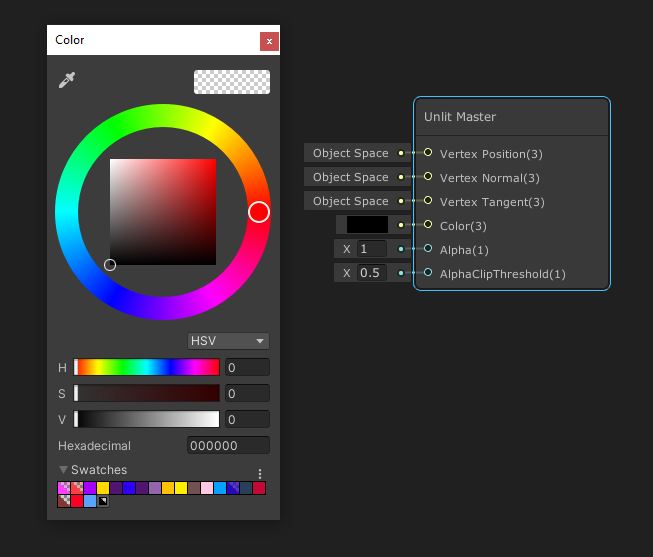Click the hue slider bar
The width and height of the screenshot is (653, 557).
(x=147, y=368)
